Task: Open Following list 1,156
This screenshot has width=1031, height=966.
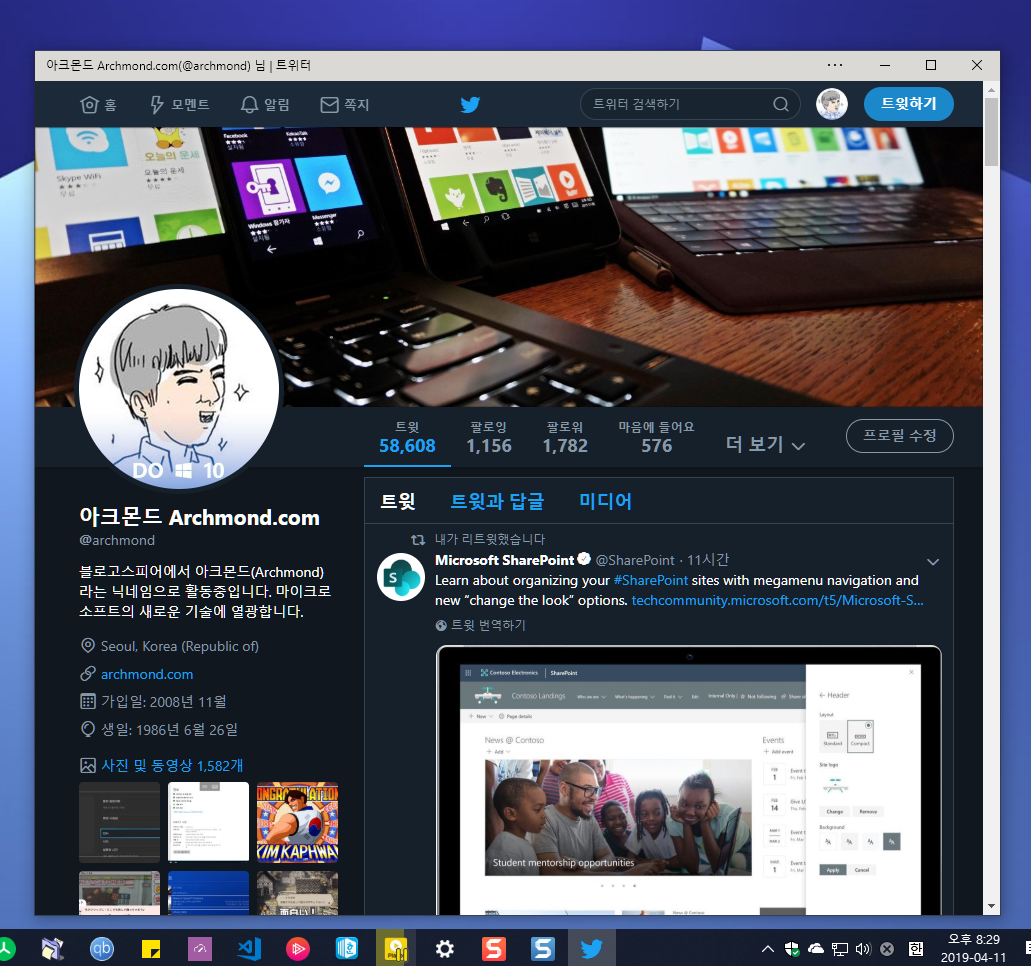Action: 489,437
